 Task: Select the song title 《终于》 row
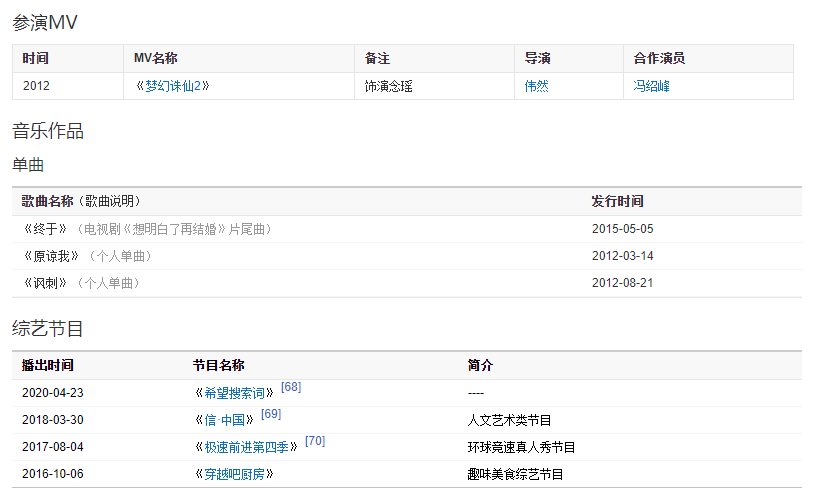[x=44, y=229]
